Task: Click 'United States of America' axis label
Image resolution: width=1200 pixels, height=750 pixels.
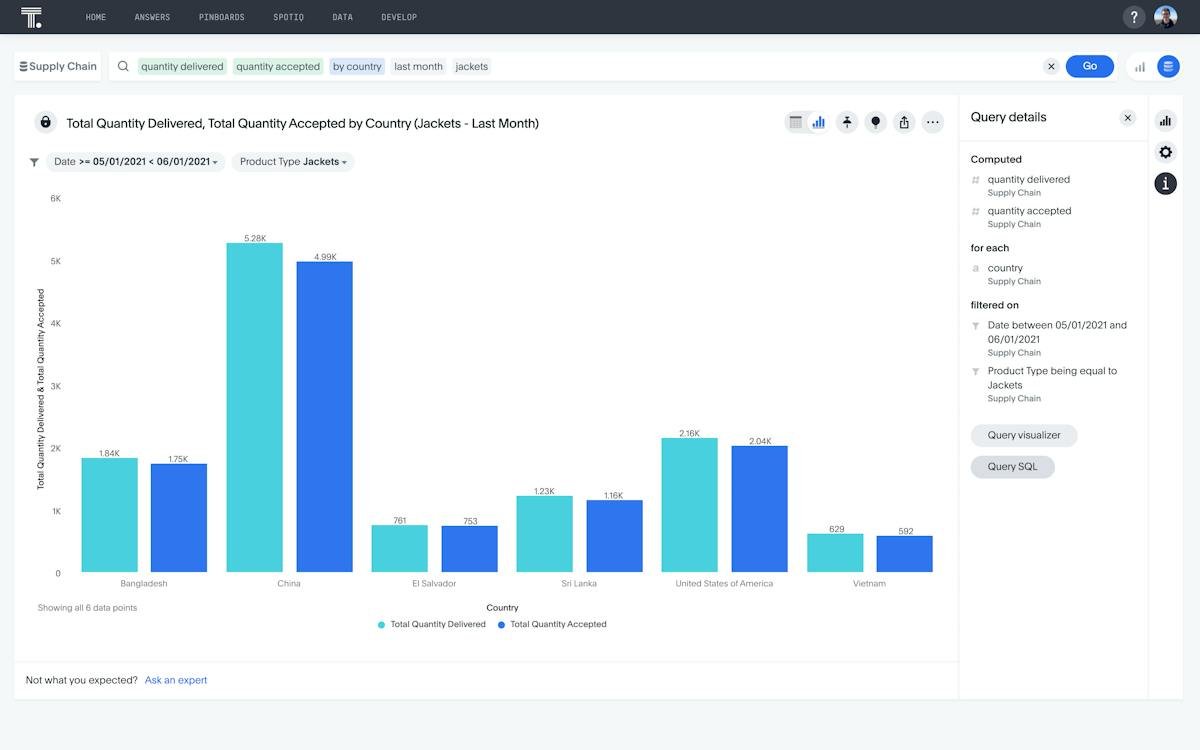Action: click(724, 584)
